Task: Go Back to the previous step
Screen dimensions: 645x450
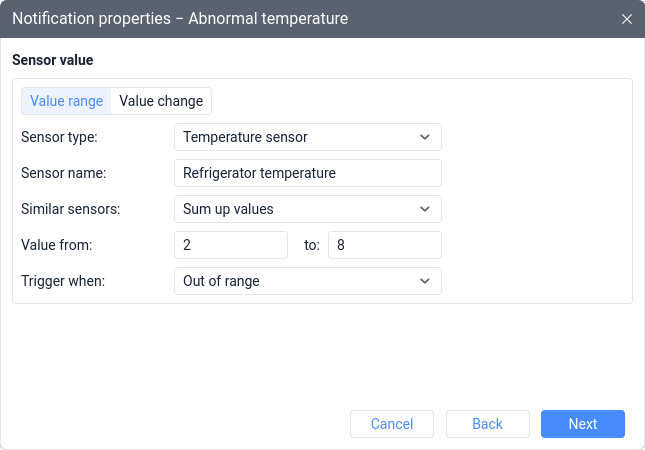Action: click(487, 424)
